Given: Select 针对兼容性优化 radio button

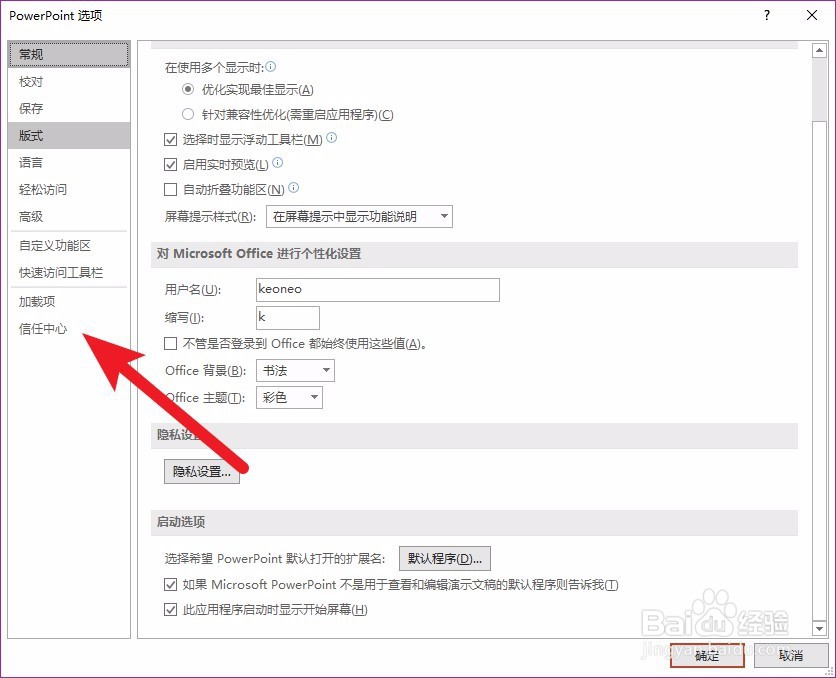Looking at the screenshot, I should [188, 114].
